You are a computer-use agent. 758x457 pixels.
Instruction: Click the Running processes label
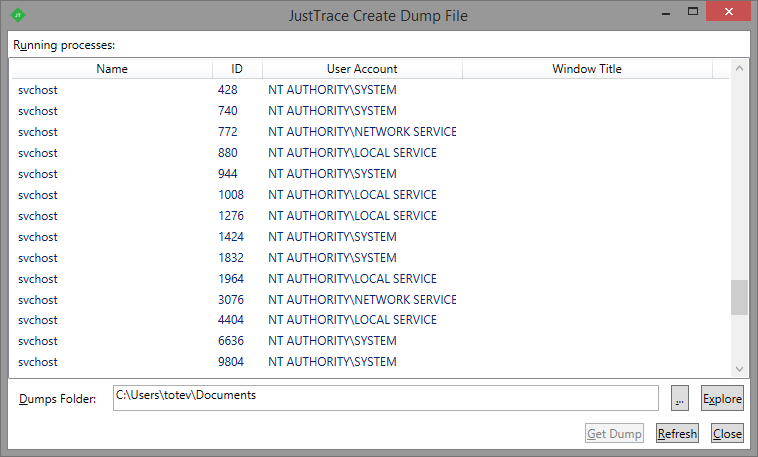click(64, 45)
